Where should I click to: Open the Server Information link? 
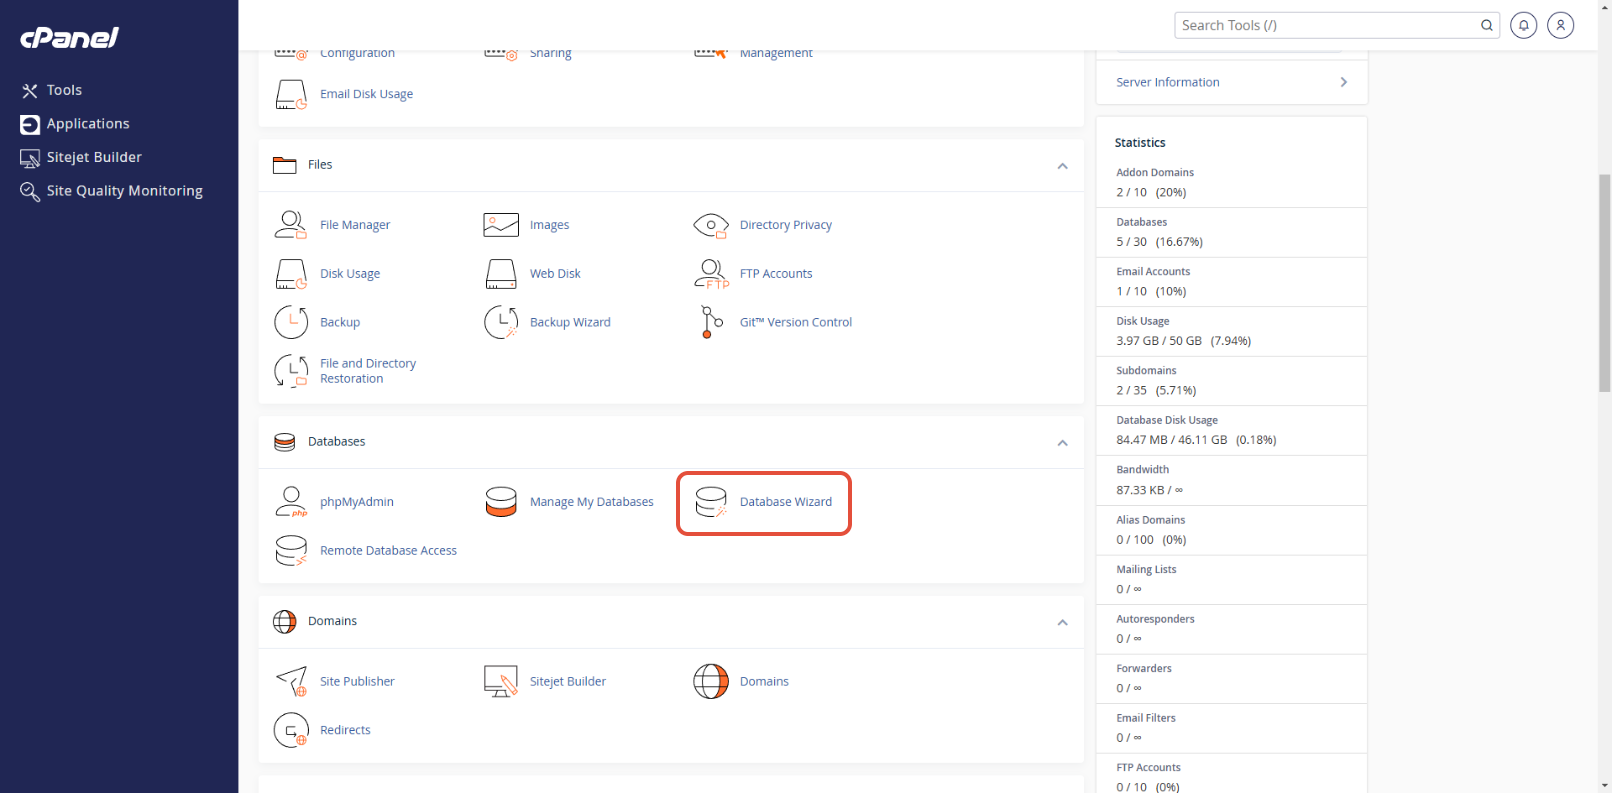[x=1168, y=82]
